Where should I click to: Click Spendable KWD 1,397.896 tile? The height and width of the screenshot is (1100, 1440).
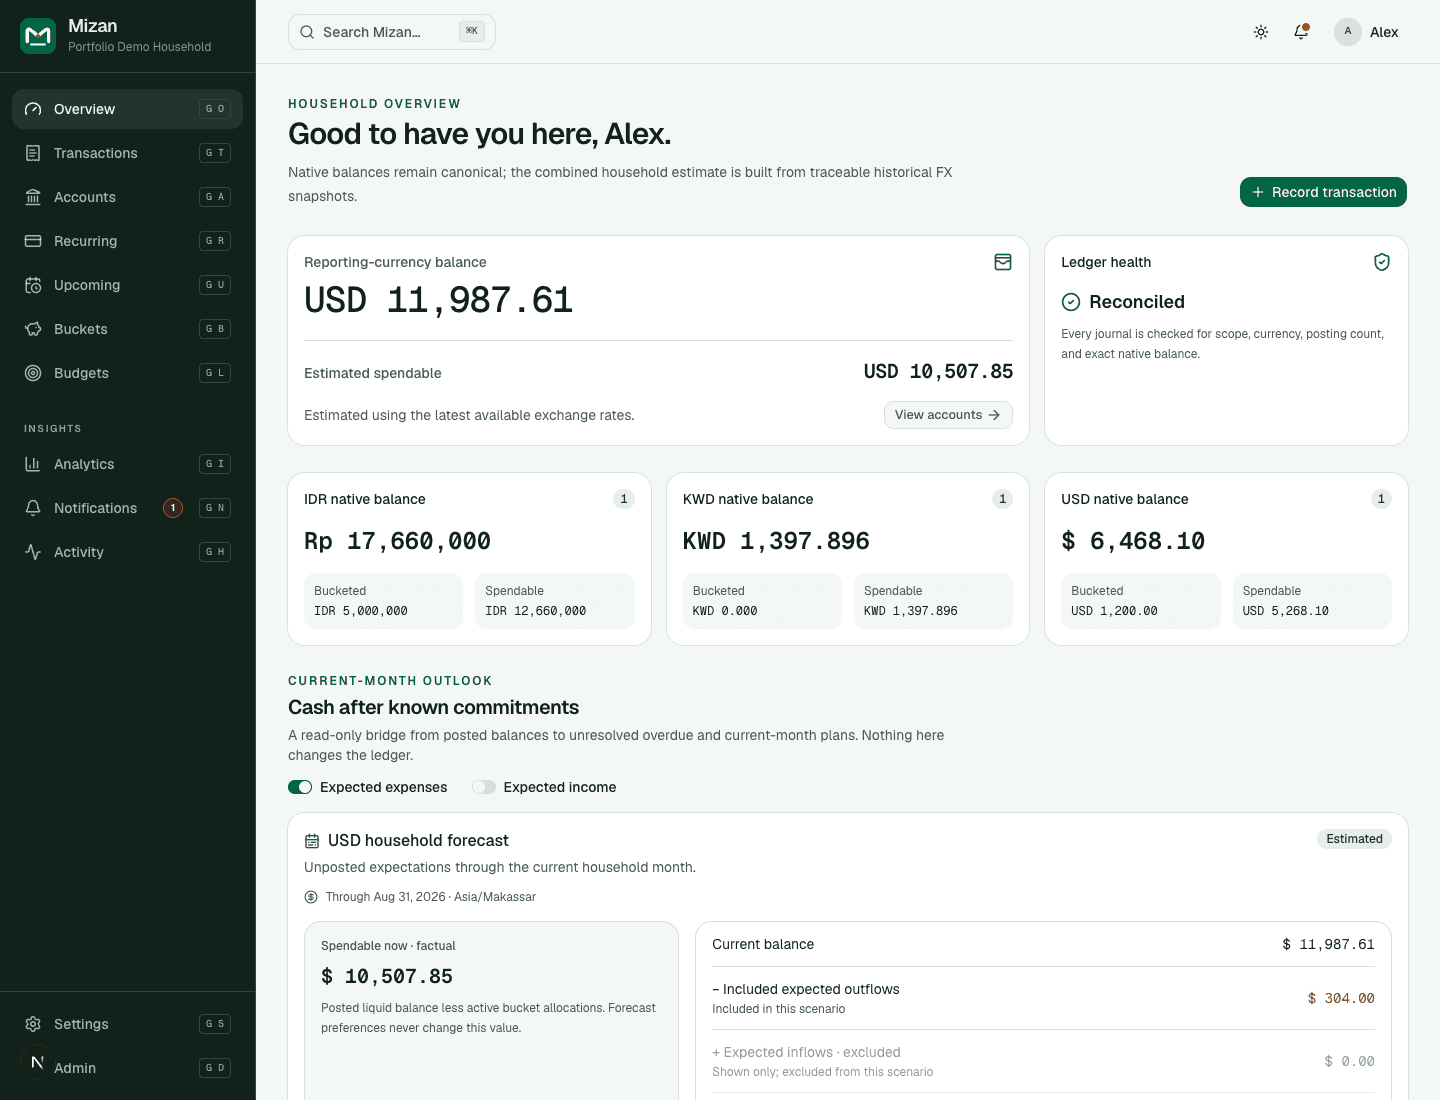[933, 601]
